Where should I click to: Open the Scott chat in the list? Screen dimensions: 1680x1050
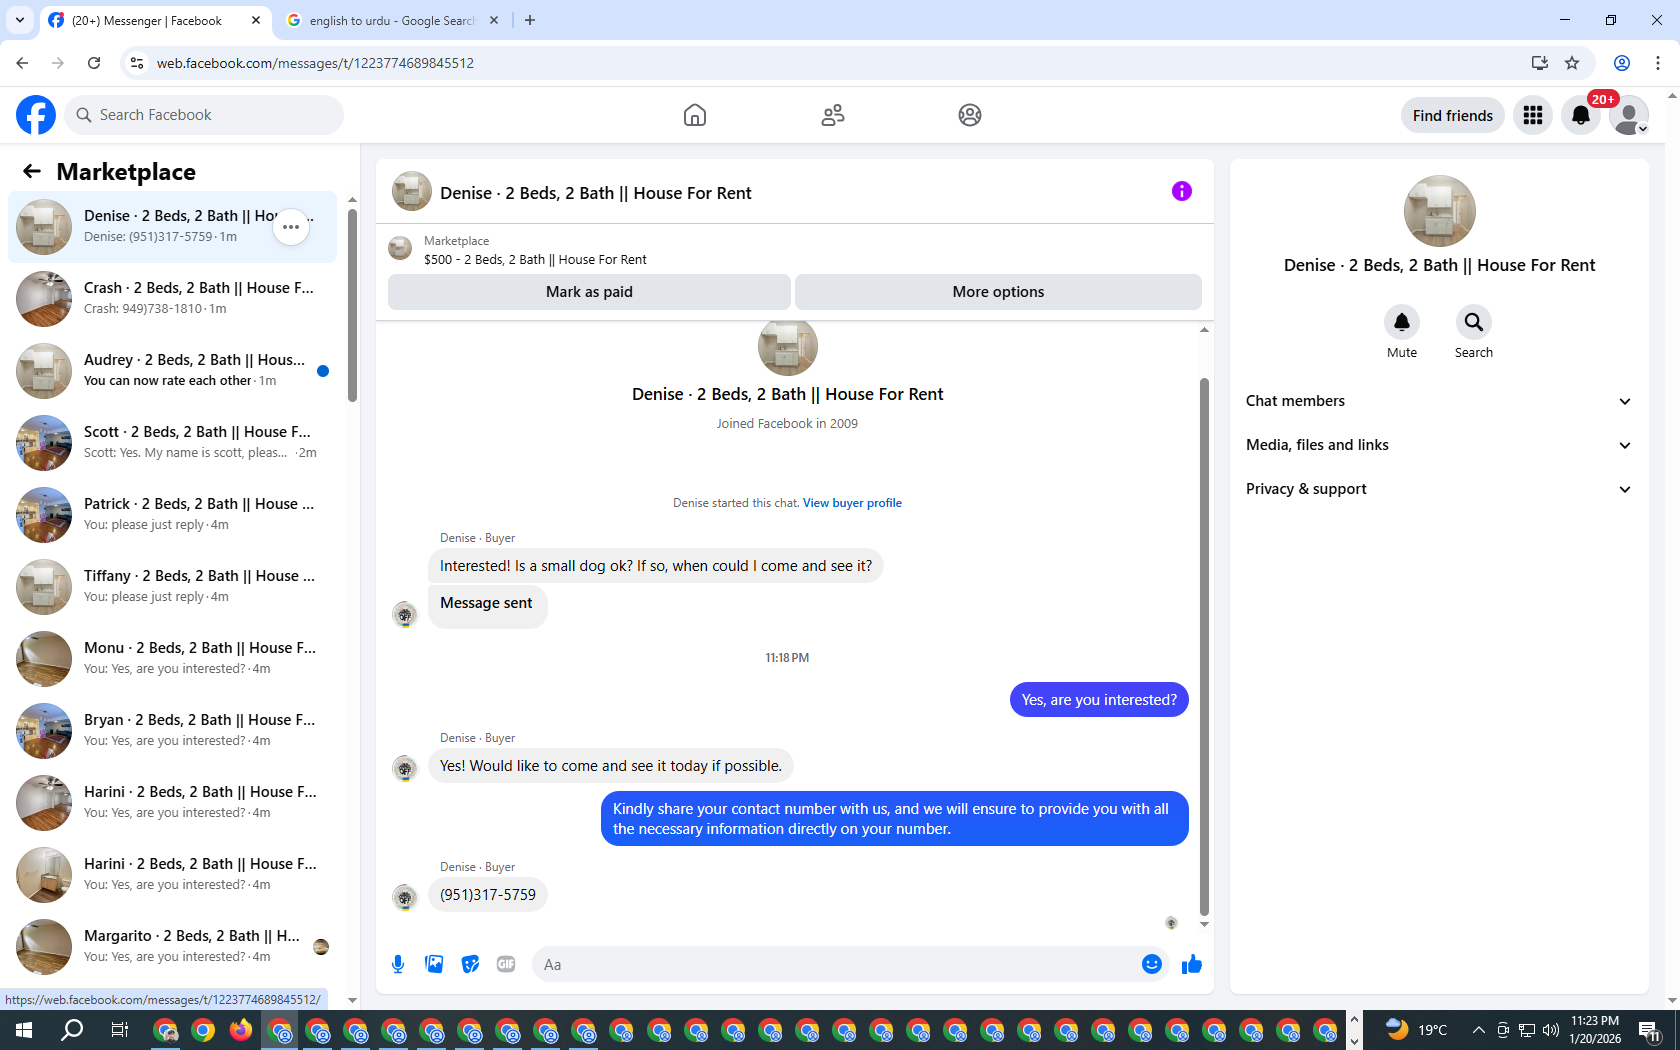[172, 443]
